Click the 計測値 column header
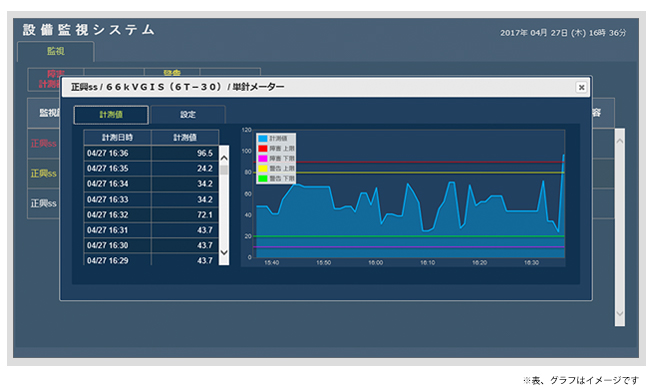Viewport: 653px width, 390px height. click(185, 138)
